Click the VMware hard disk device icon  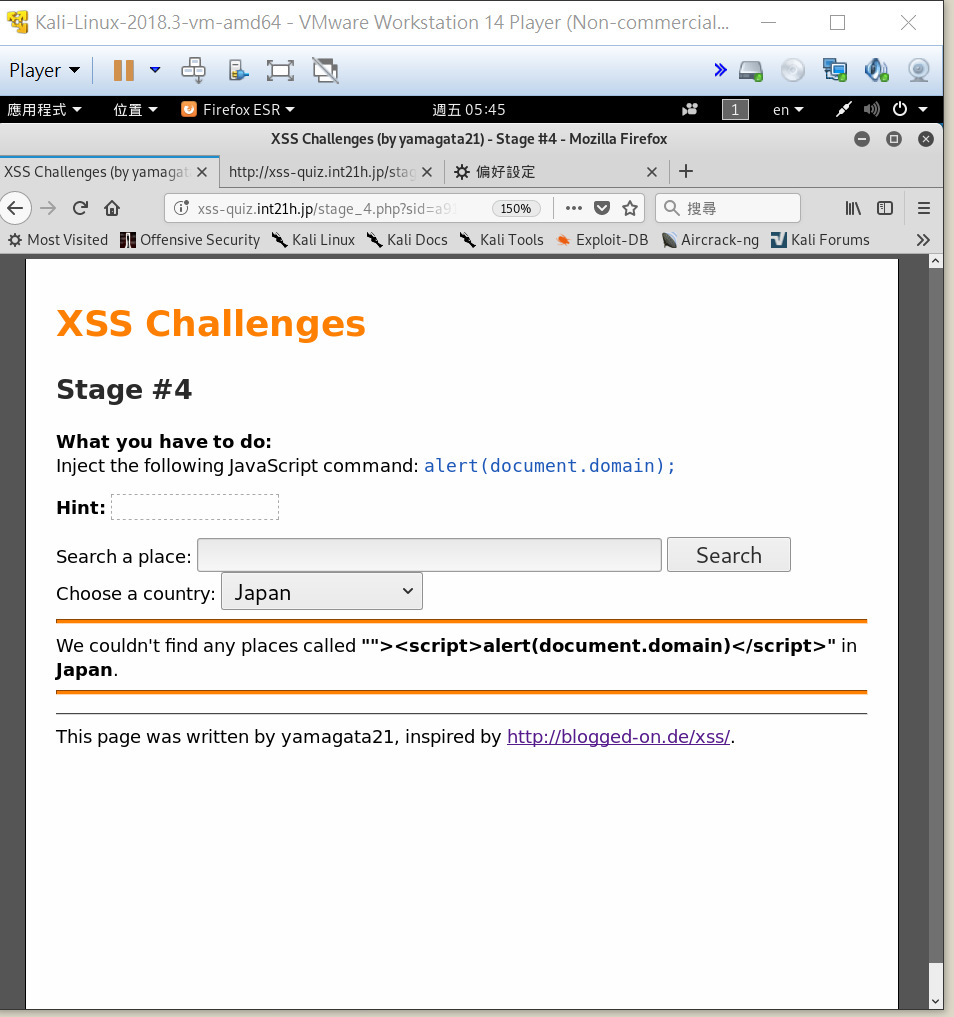(751, 70)
